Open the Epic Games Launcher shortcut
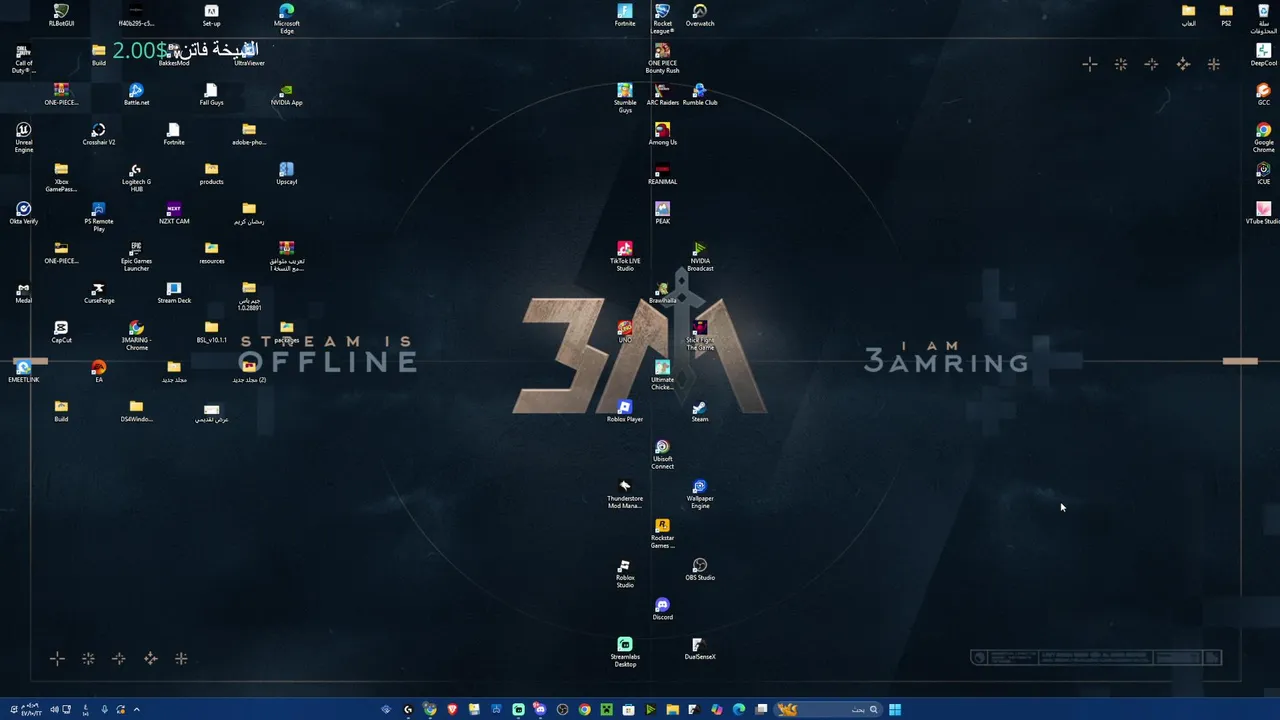 coord(136,256)
